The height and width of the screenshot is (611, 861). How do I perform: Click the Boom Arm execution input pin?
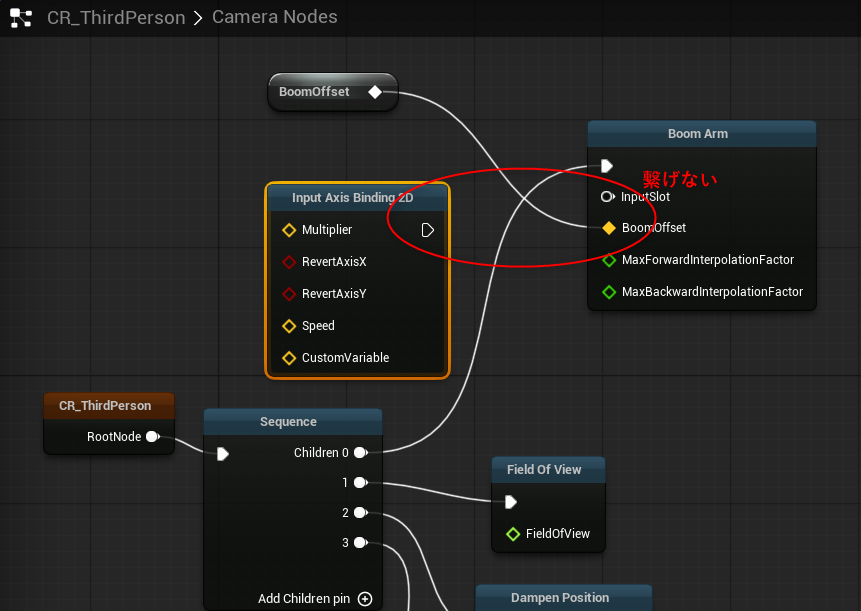point(606,166)
